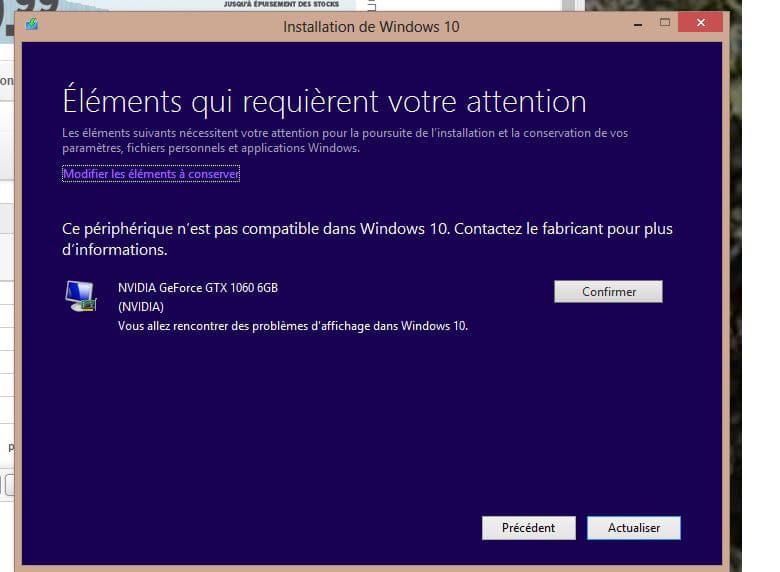Viewport: 780px width, 572px height.
Task: Click the Confirmer button for NVIDIA GeForce
Action: point(608,291)
